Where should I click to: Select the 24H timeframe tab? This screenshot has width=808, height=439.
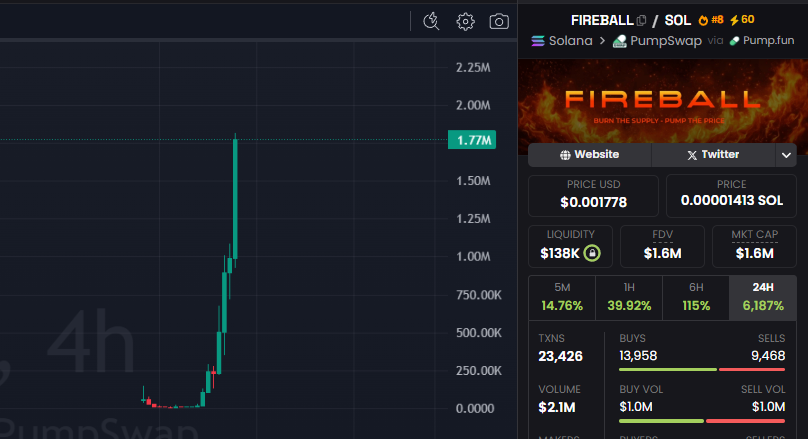(763, 298)
